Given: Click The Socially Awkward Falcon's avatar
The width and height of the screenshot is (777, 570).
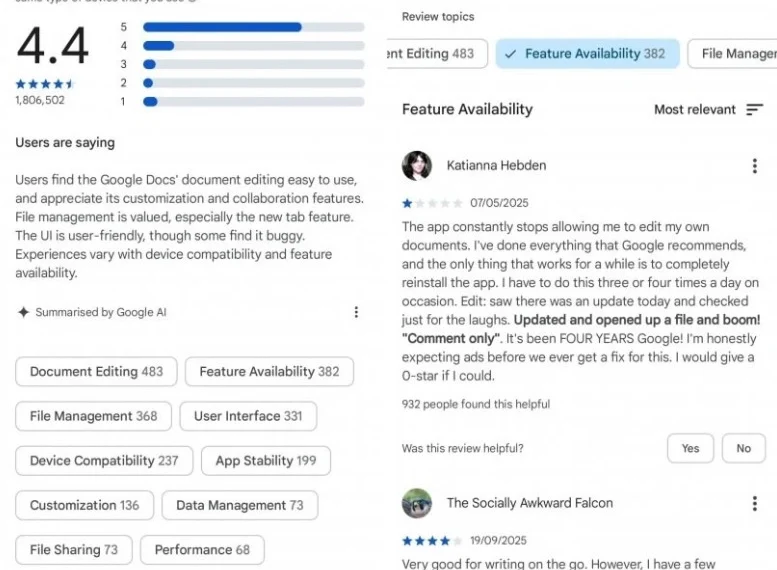Looking at the screenshot, I should (x=417, y=503).
